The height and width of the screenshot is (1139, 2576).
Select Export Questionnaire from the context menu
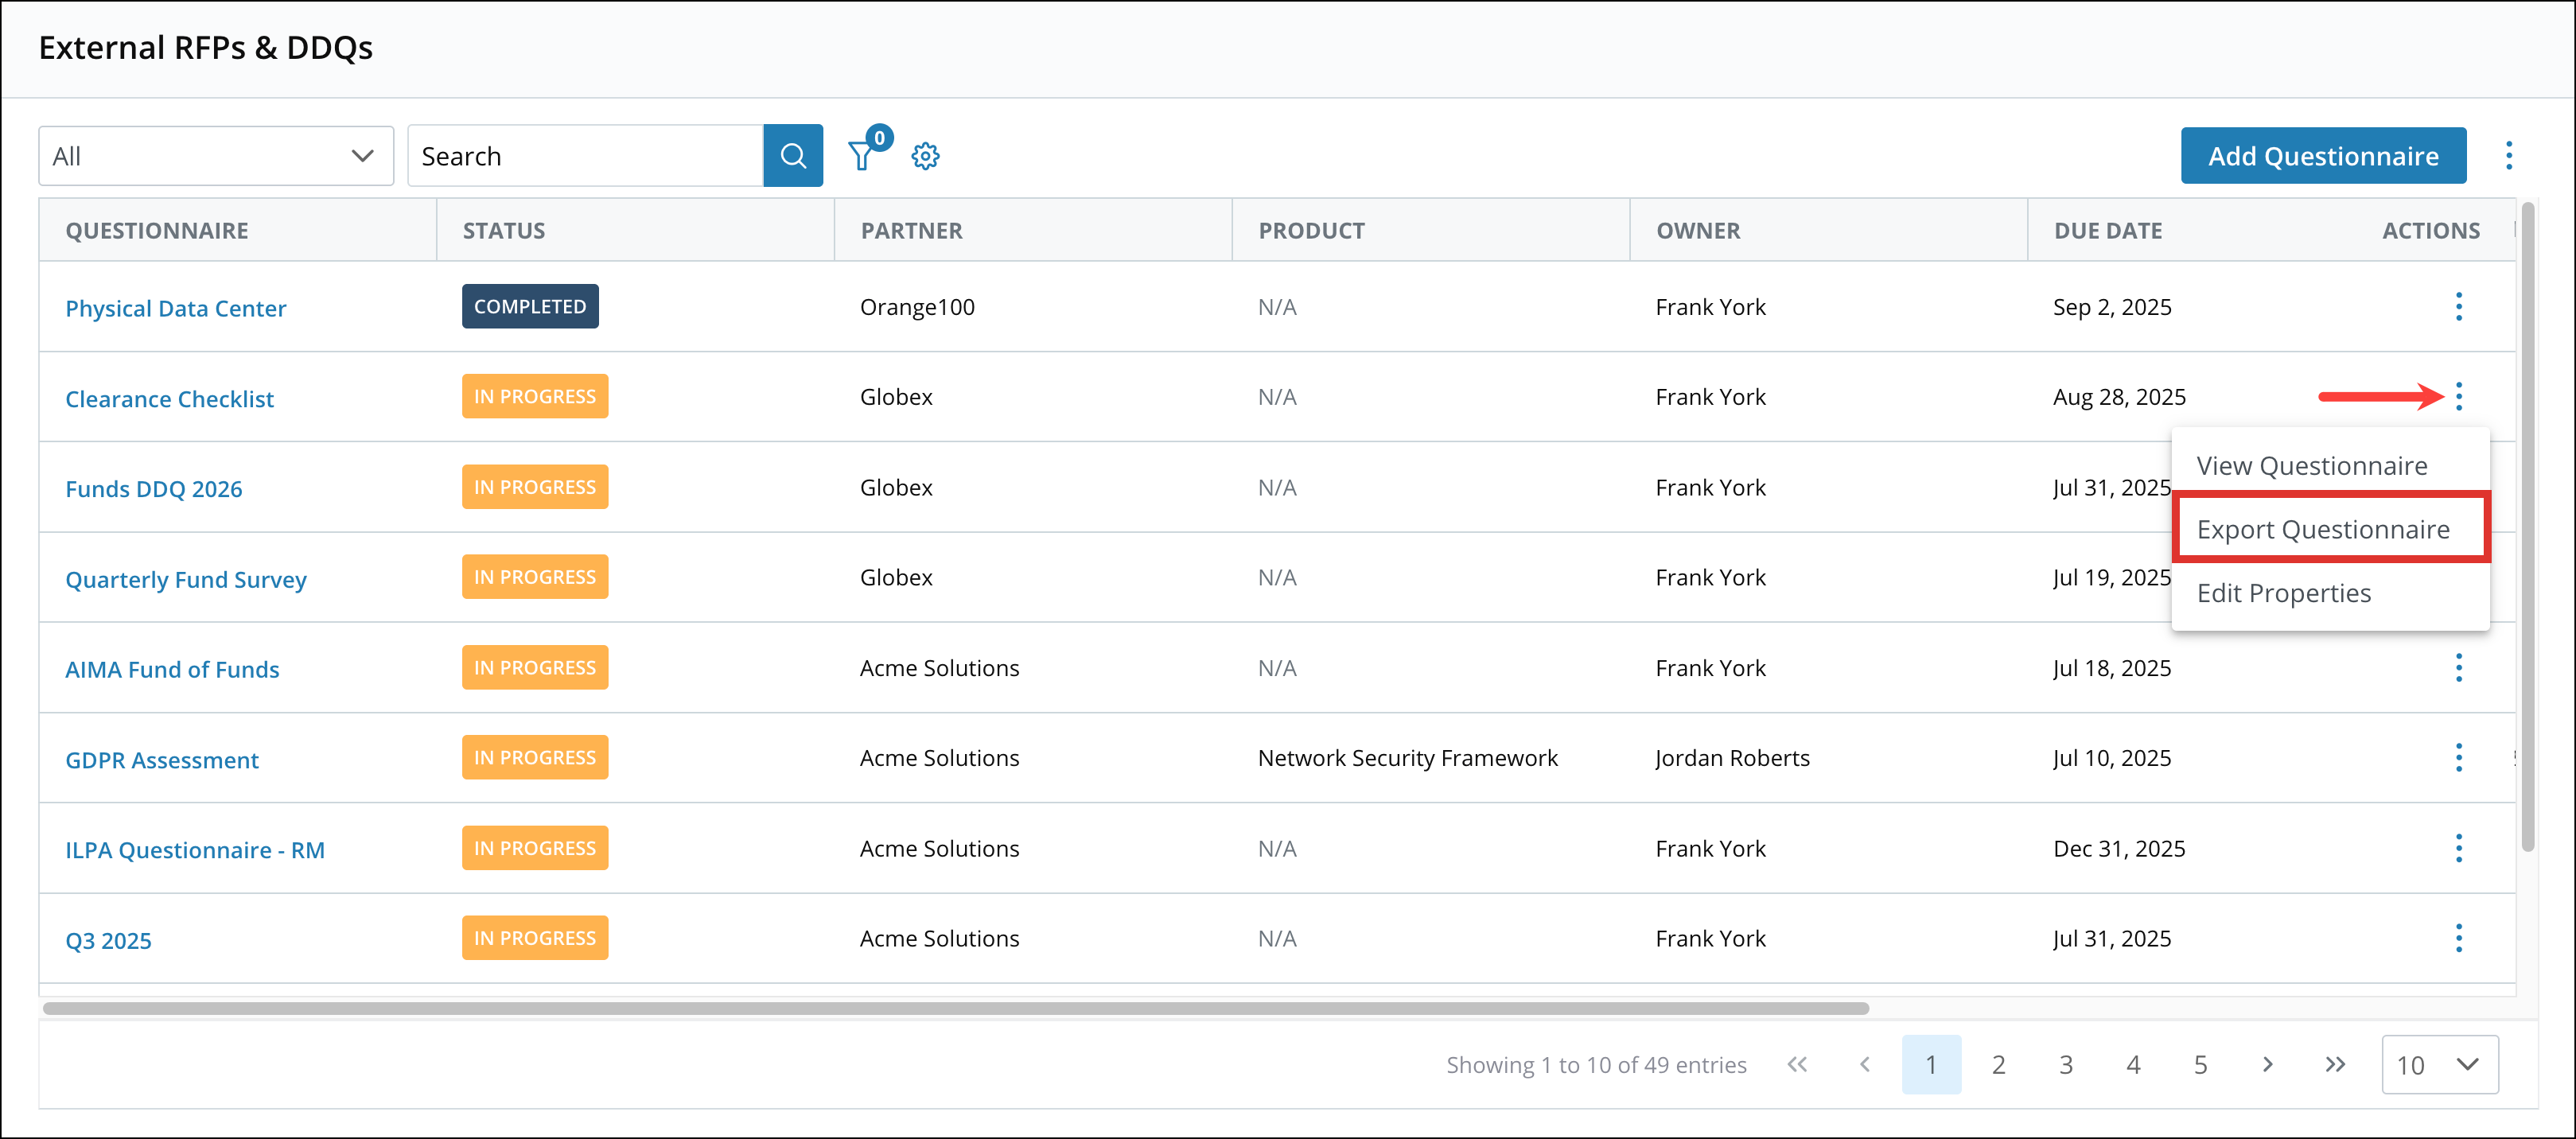(x=2323, y=529)
